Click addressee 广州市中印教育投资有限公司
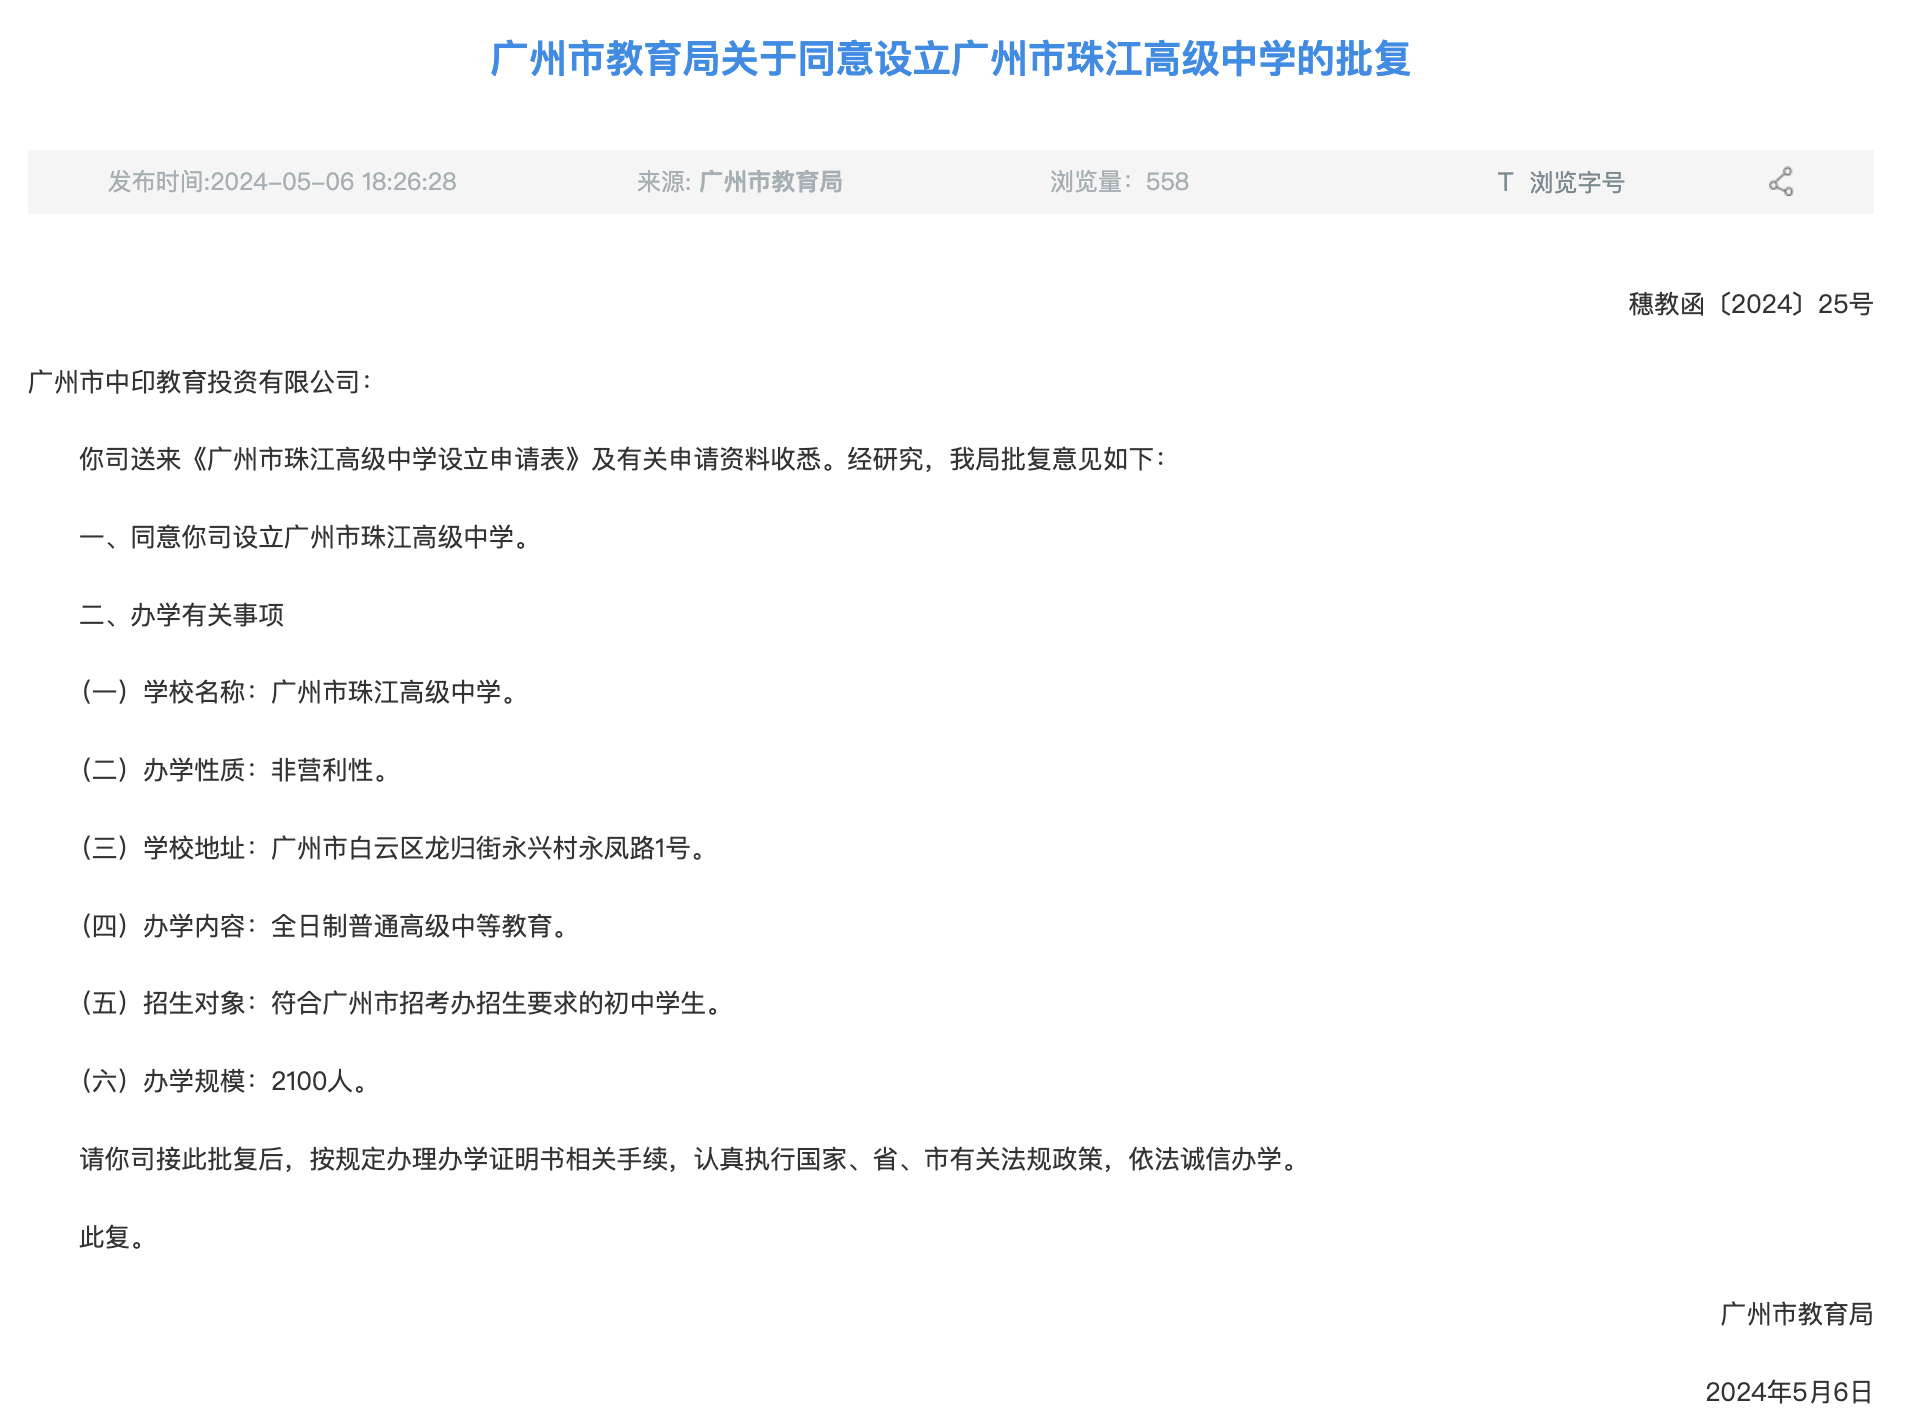Screen dimensions: 1910x1428 tap(199, 382)
